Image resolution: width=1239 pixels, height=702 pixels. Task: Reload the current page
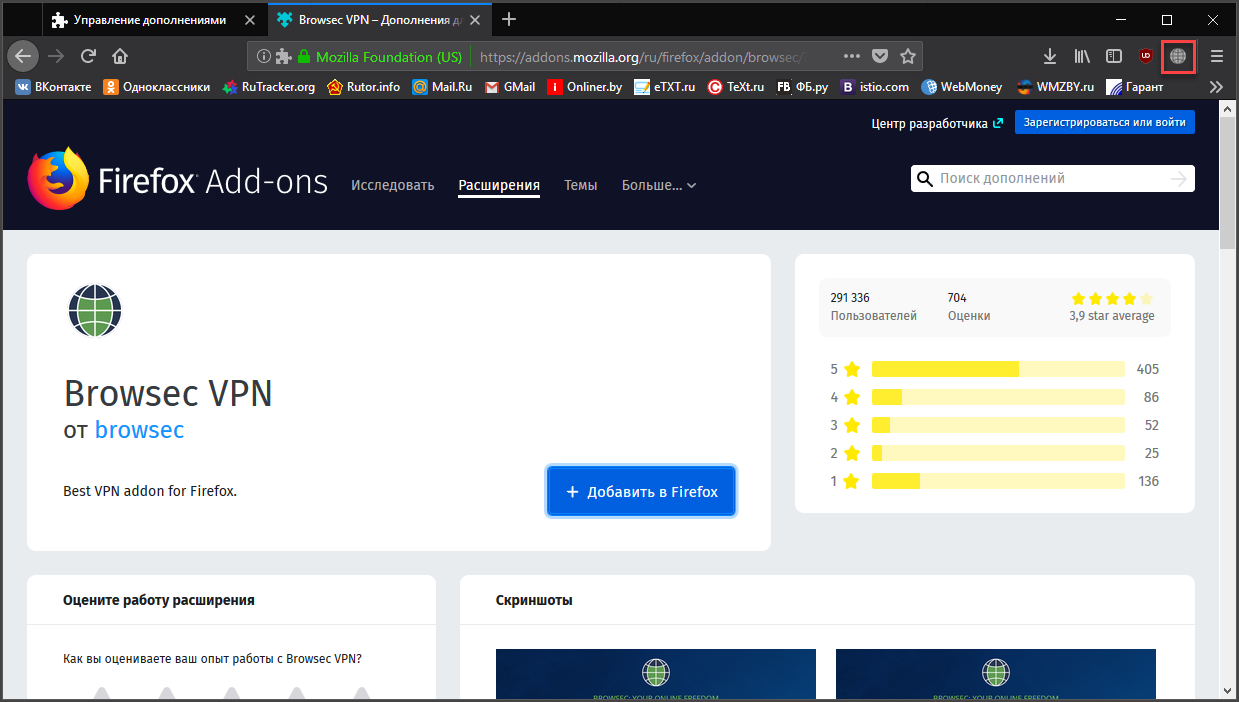[88, 56]
